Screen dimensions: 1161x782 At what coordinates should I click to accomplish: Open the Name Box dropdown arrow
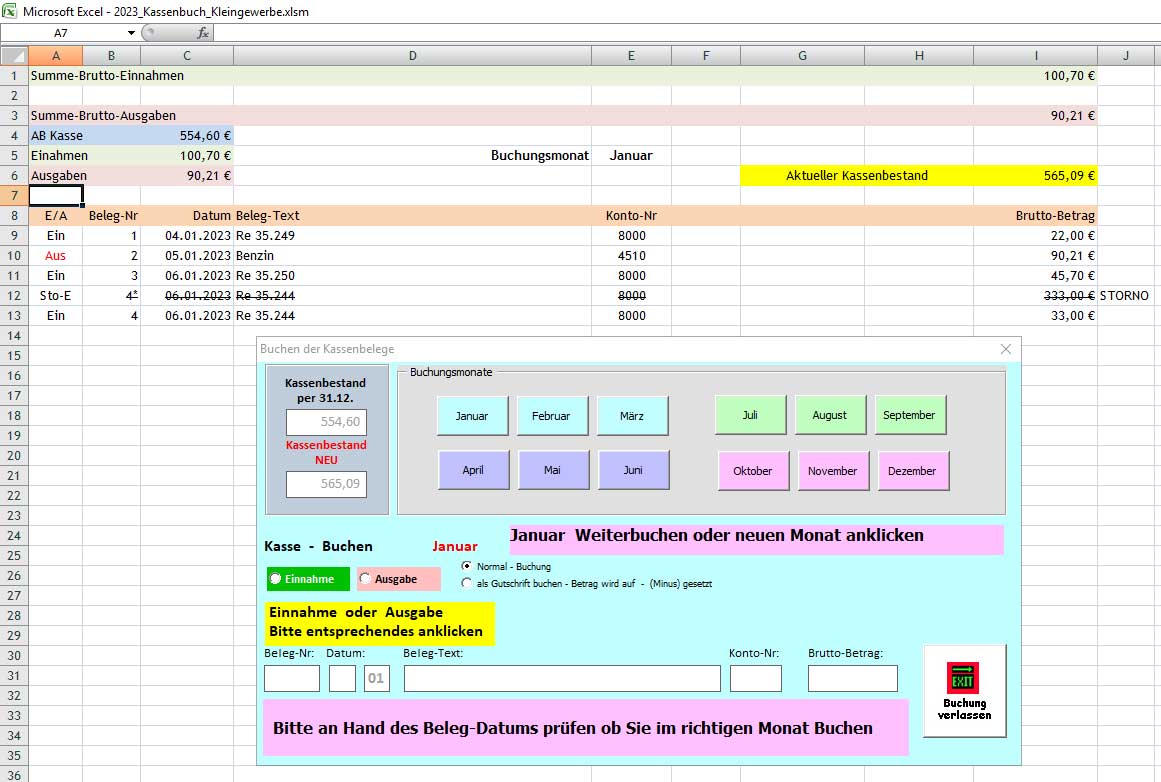point(130,33)
